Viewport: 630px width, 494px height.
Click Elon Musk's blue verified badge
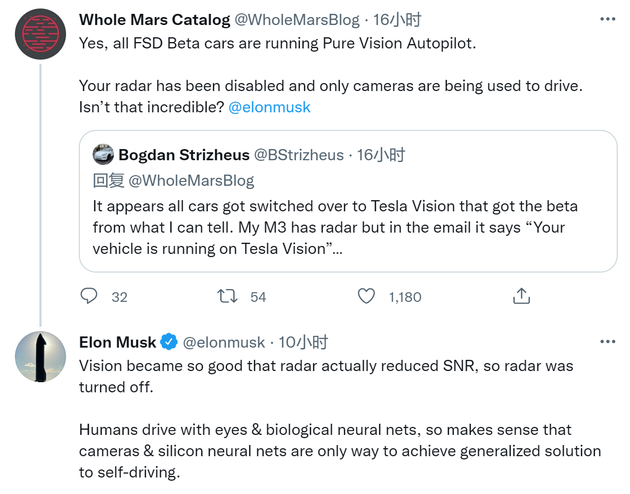pos(170,342)
